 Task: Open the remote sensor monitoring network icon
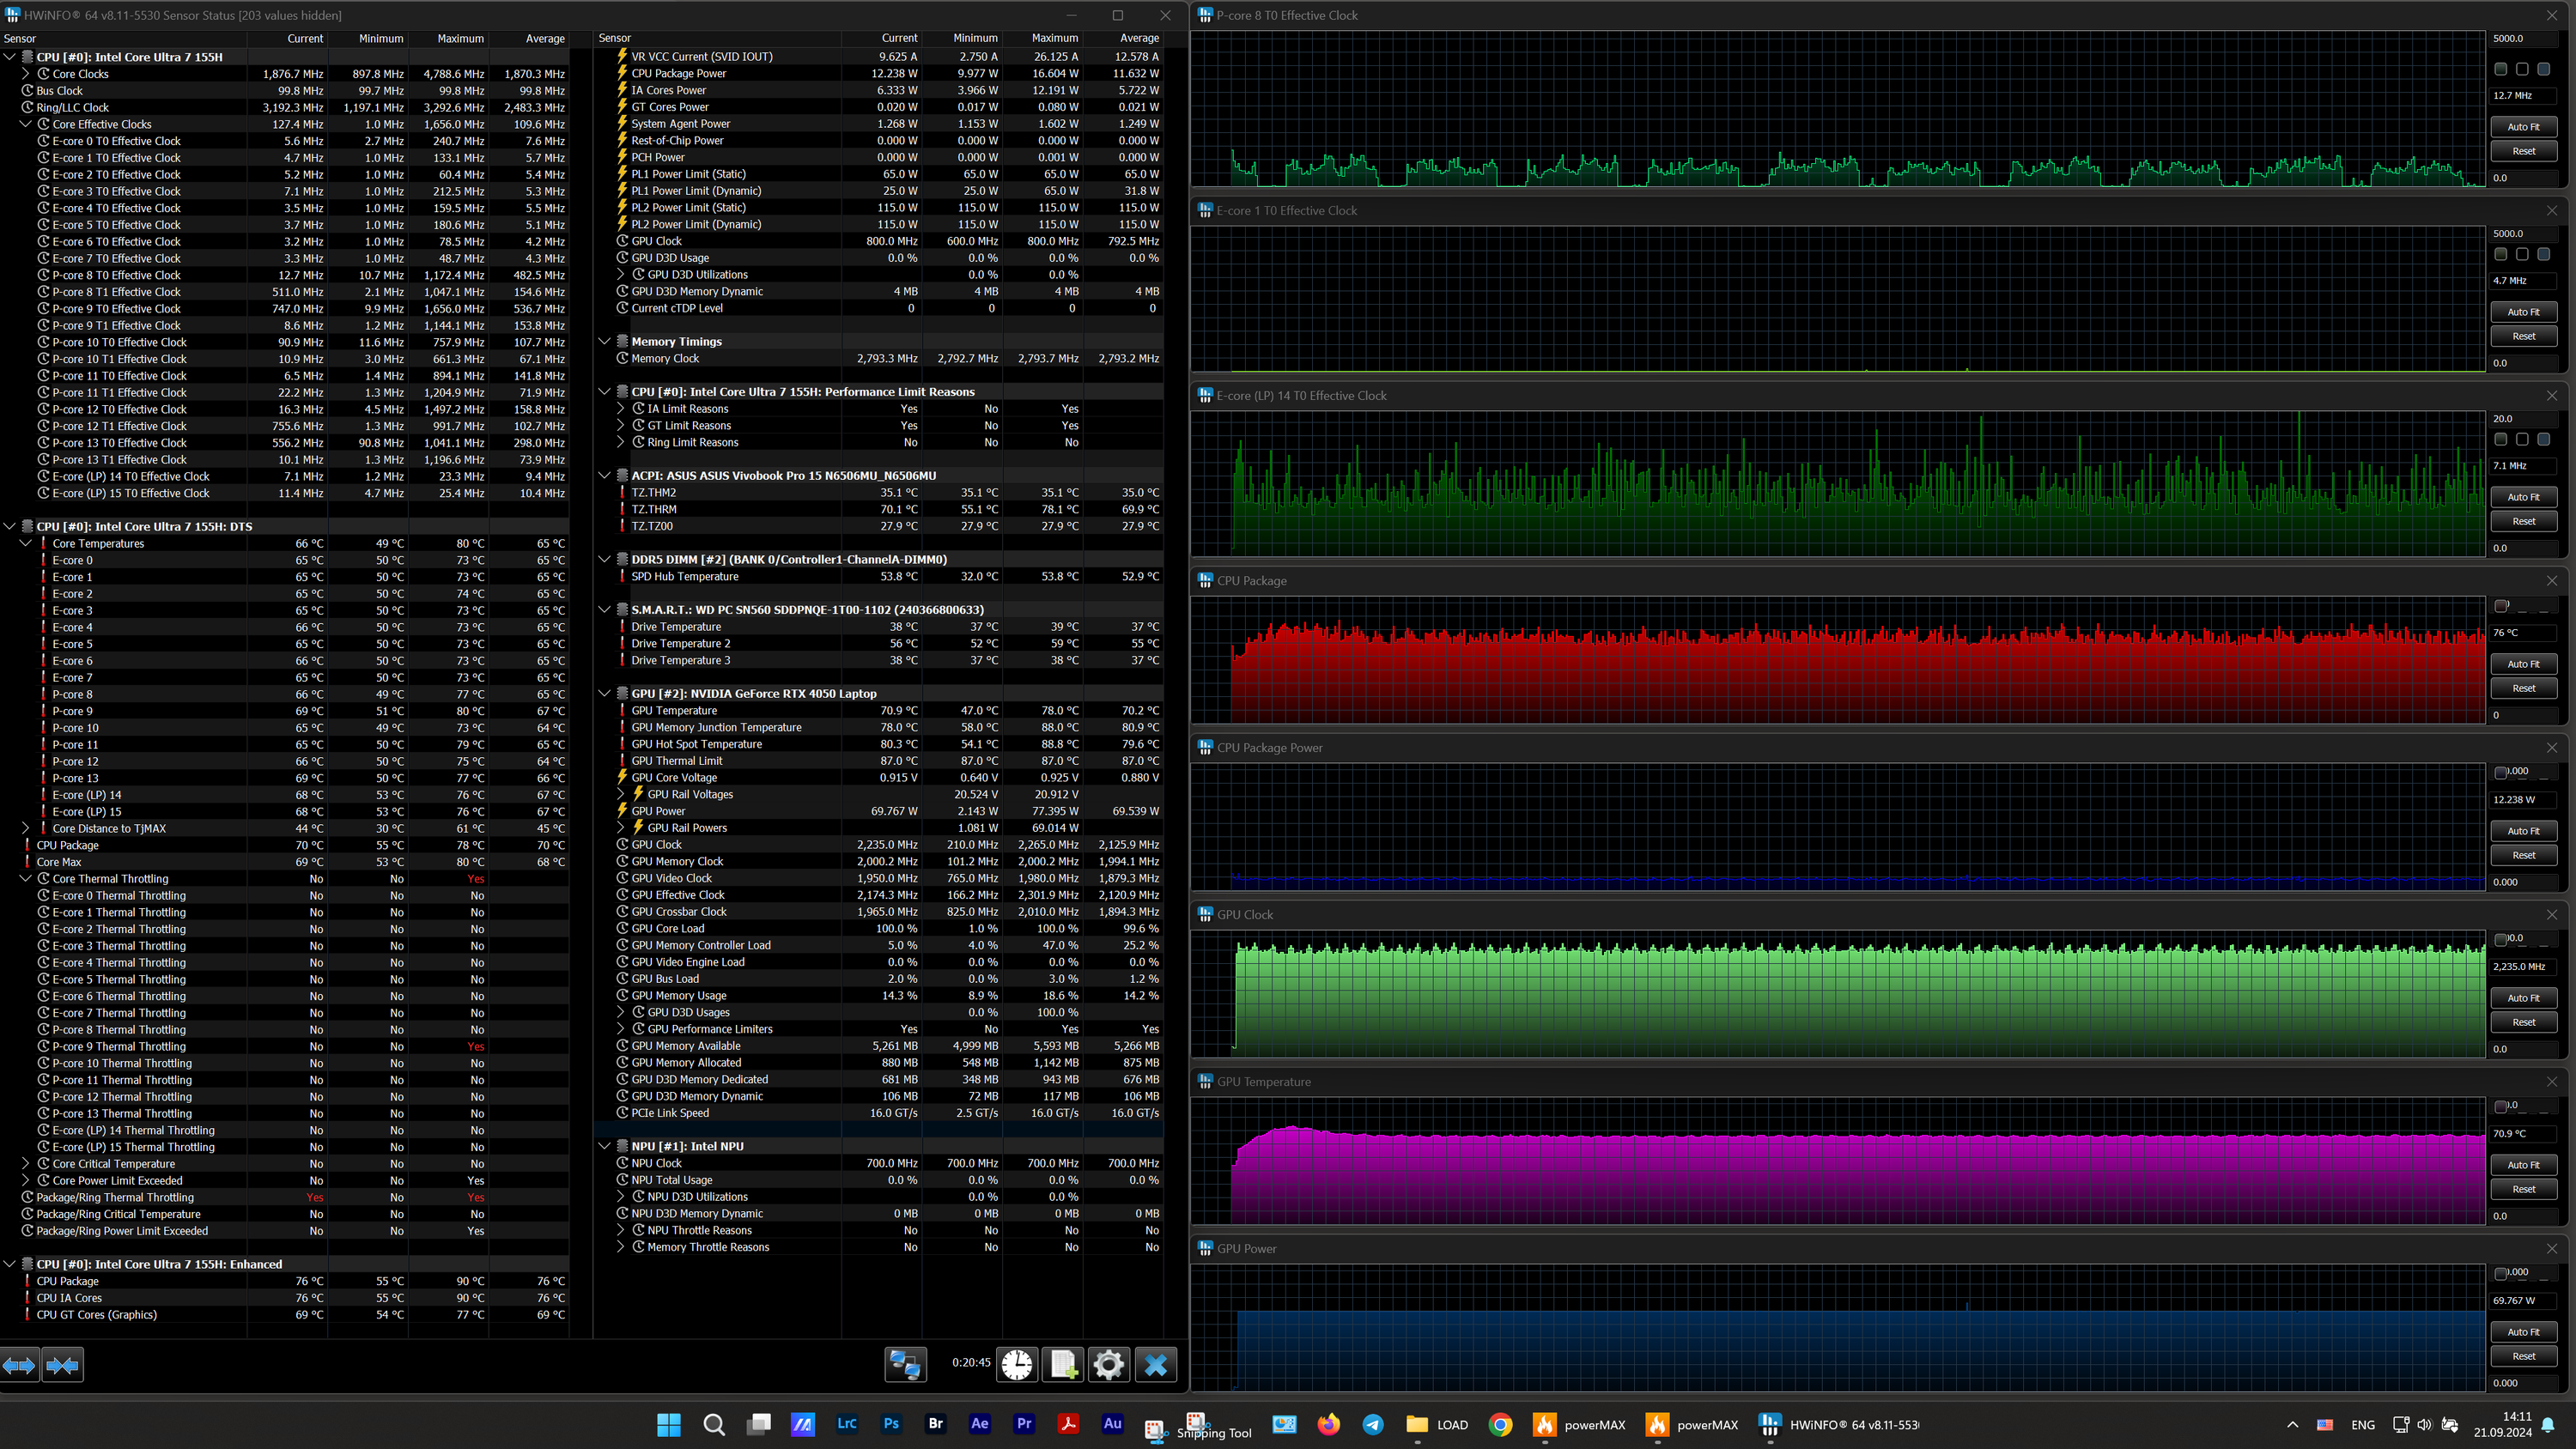coord(905,1364)
